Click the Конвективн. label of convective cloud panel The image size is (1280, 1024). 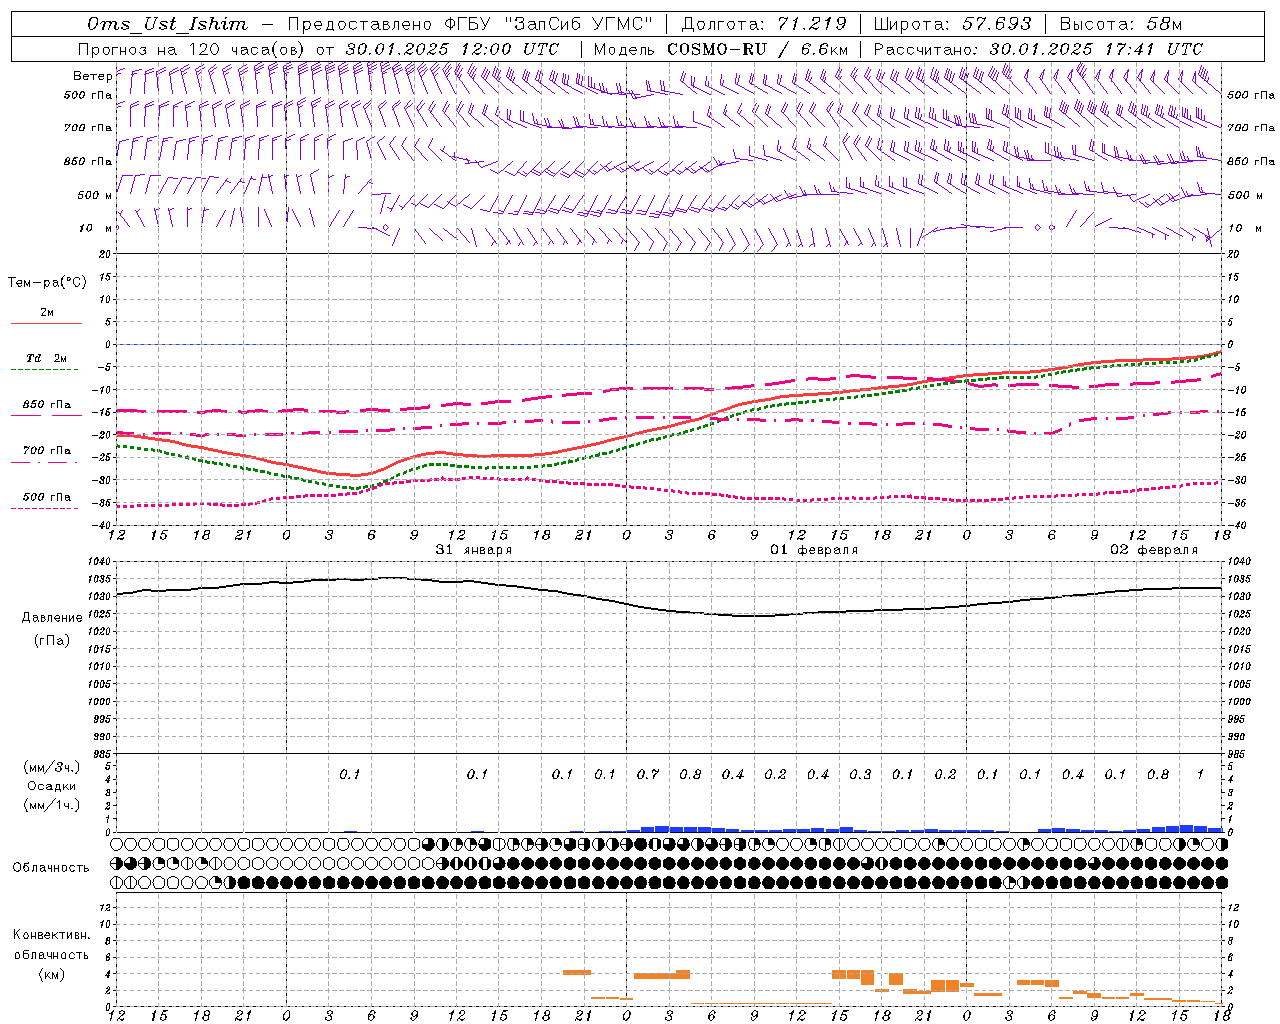[x=51, y=935]
